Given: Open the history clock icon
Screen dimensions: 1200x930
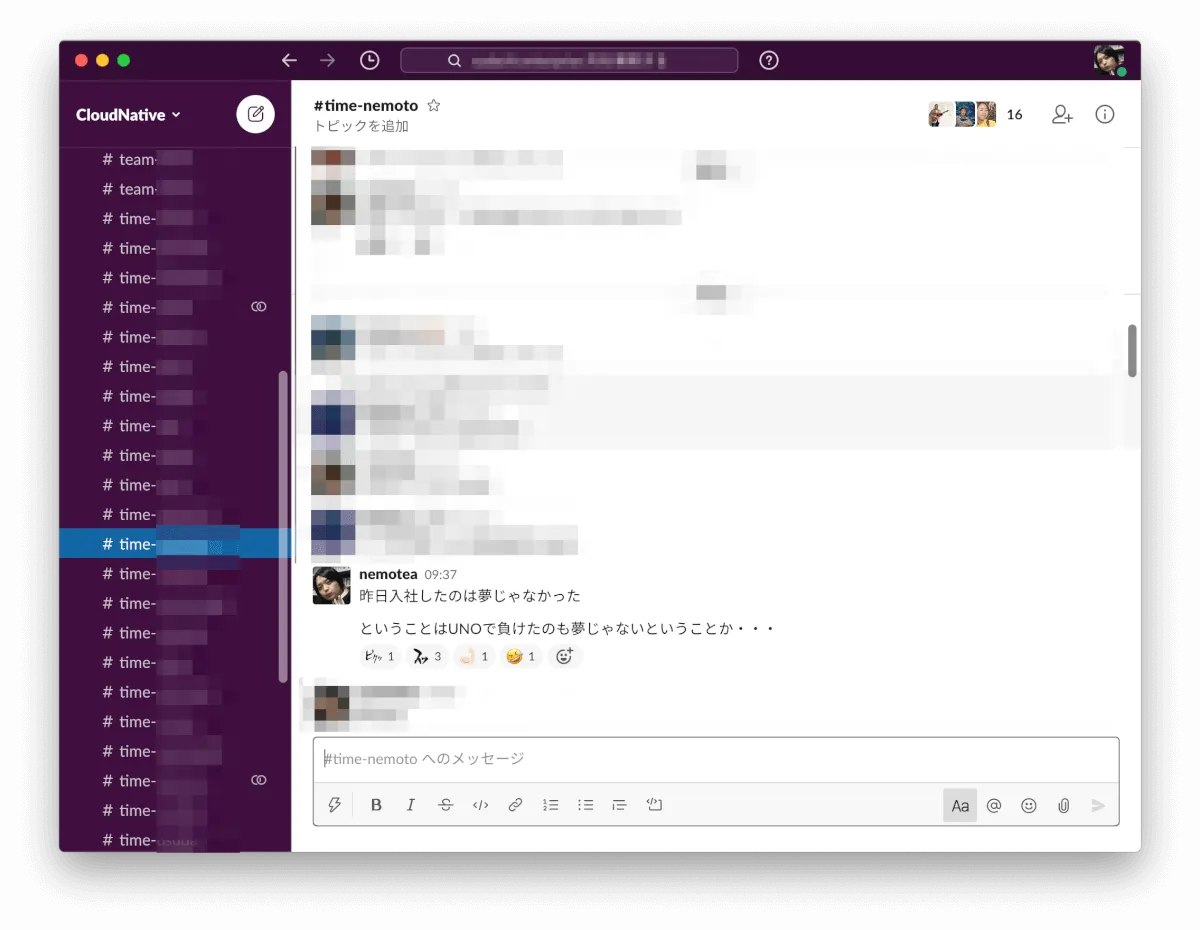Looking at the screenshot, I should point(369,60).
